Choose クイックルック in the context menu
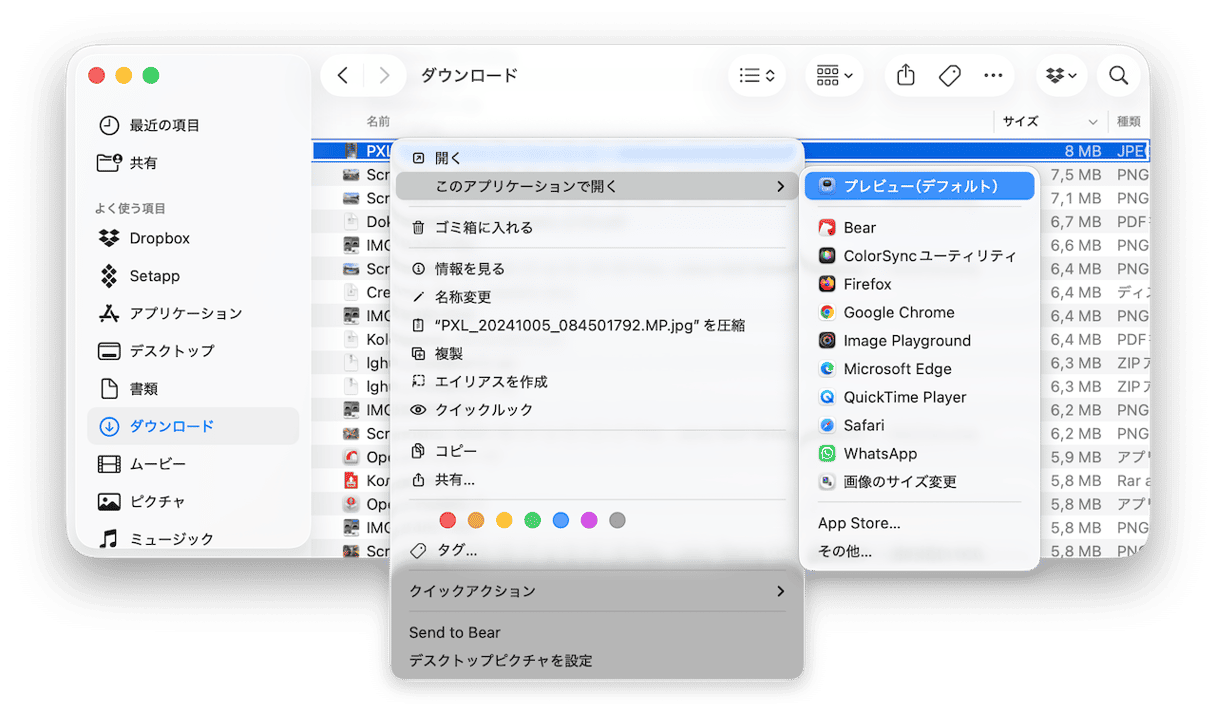 pyautogui.click(x=597, y=410)
